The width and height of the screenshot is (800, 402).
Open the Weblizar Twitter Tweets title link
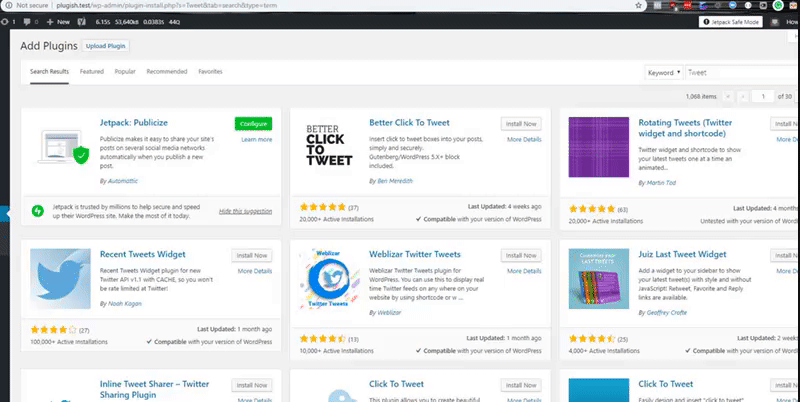415,254
